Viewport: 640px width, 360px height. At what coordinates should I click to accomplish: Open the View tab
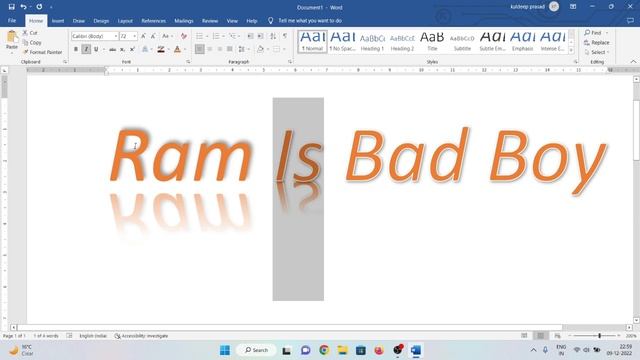coord(232,20)
